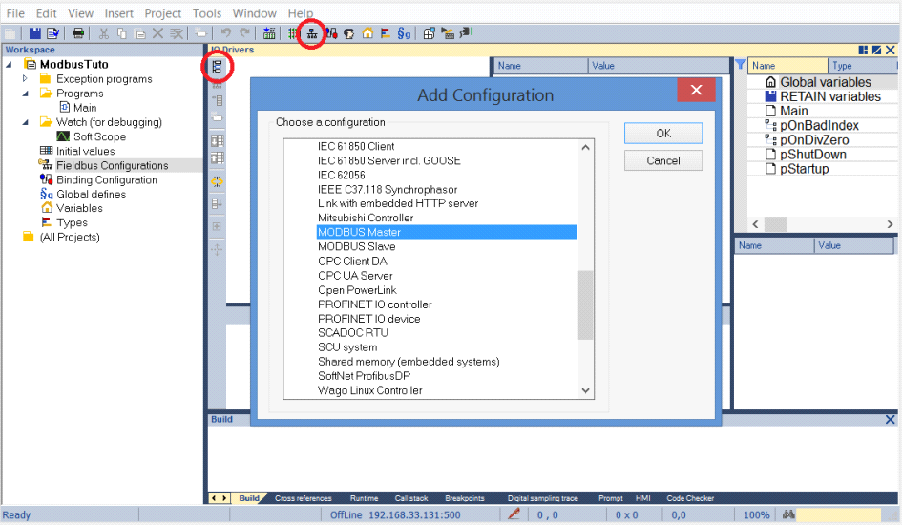Click the Delete X toolbar icon
This screenshot has height=526, width=904.
click(x=158, y=33)
